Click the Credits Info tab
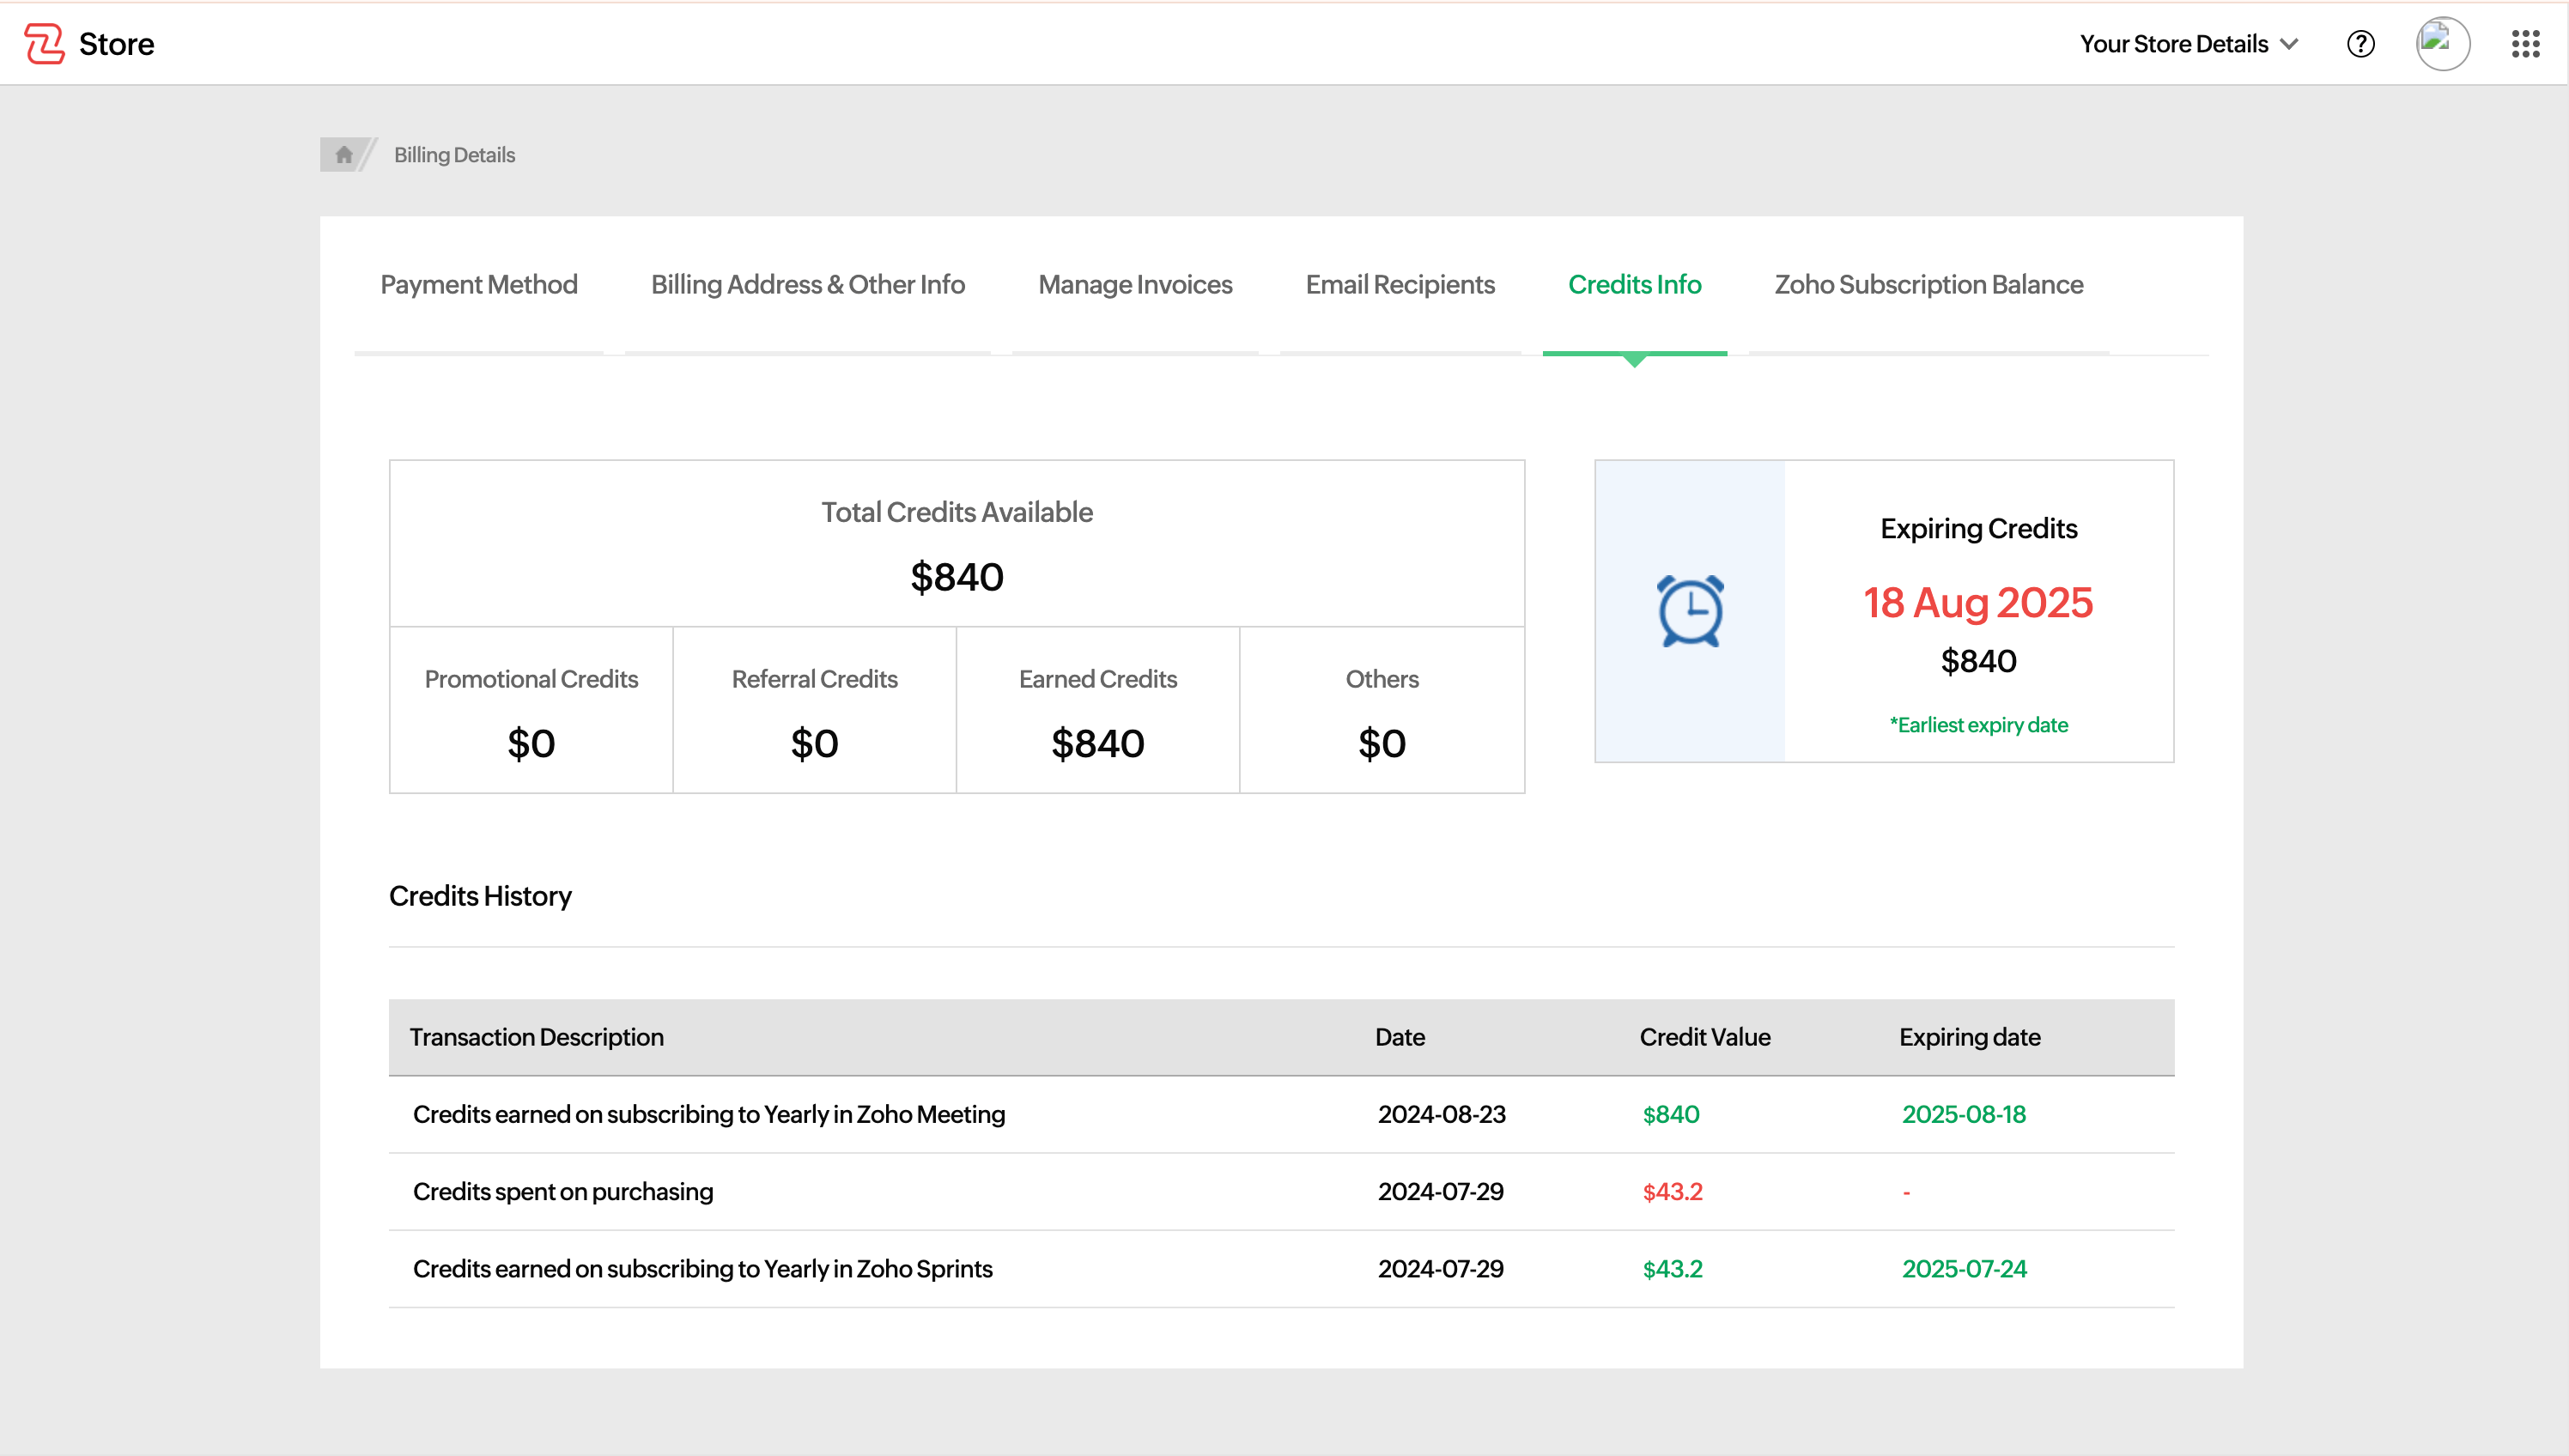This screenshot has height=1456, width=2569. coord(1634,285)
